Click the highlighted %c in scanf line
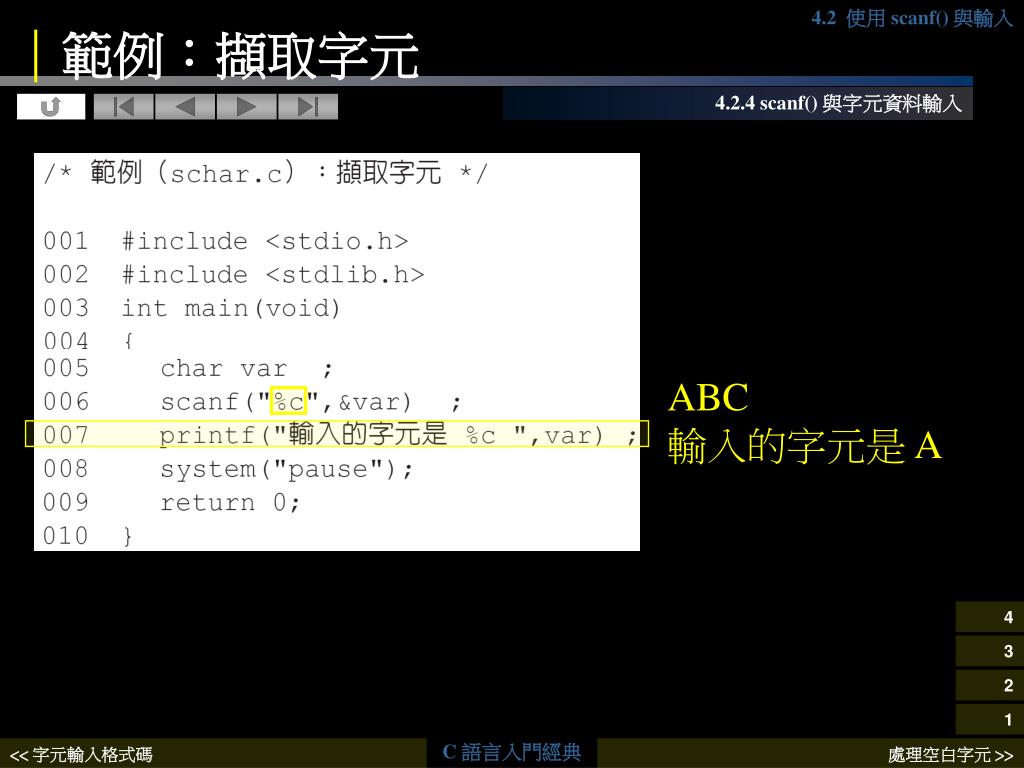1024x768 pixels. pos(288,401)
